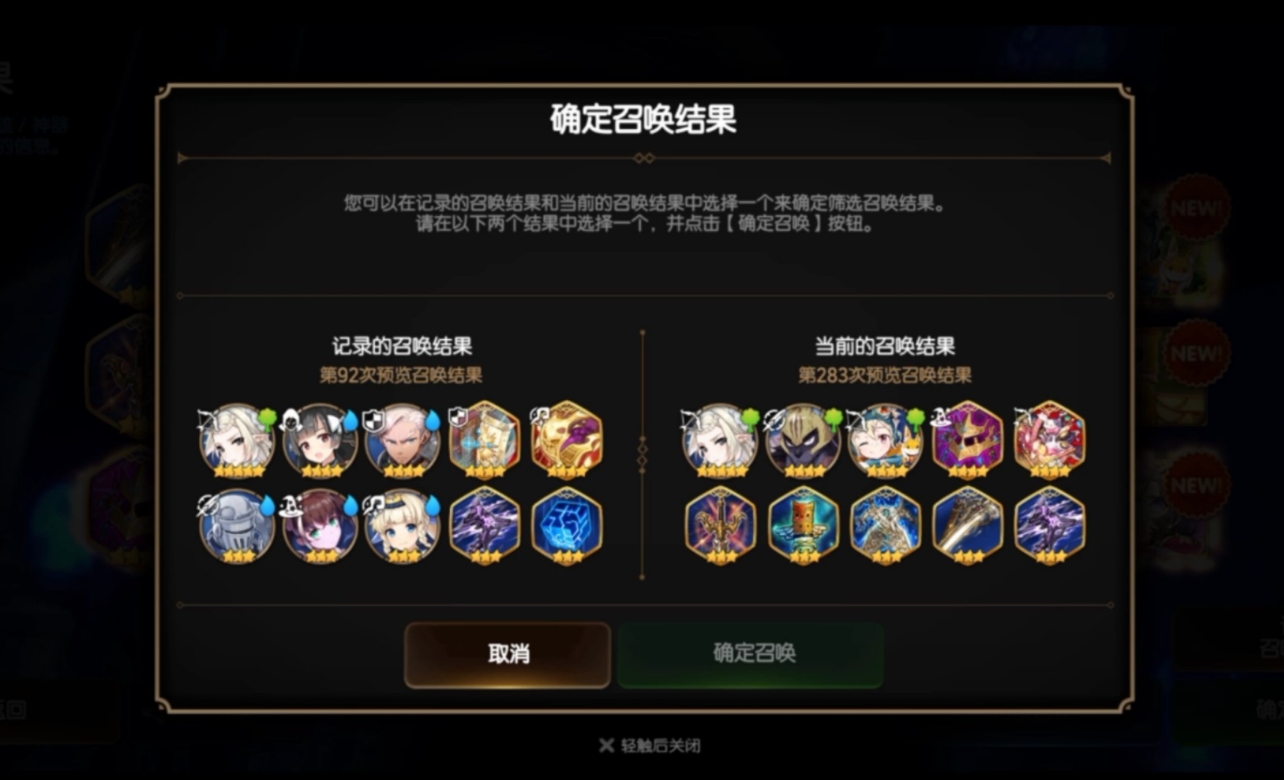The height and width of the screenshot is (780, 1284).
Task: Select winking girl with blue hat icon
Action: [x=885, y=440]
